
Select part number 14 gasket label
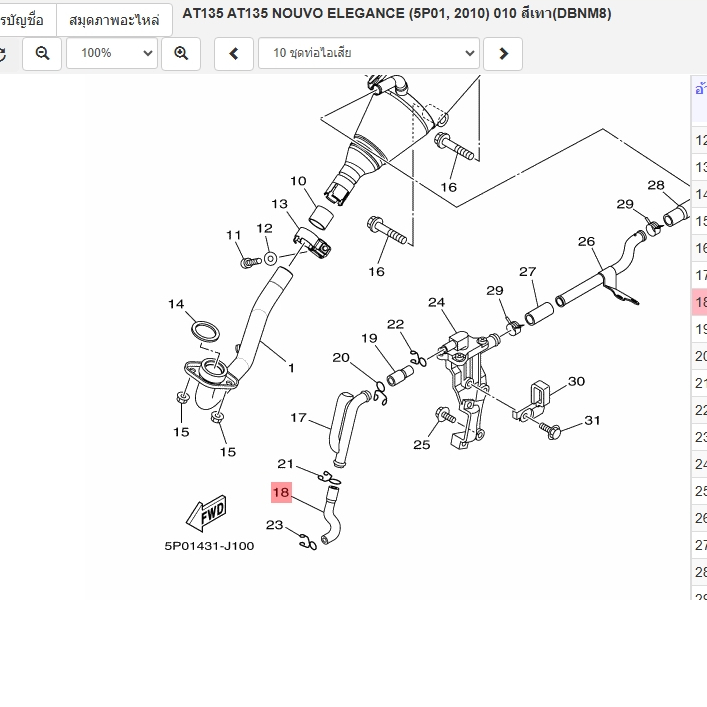tap(176, 304)
